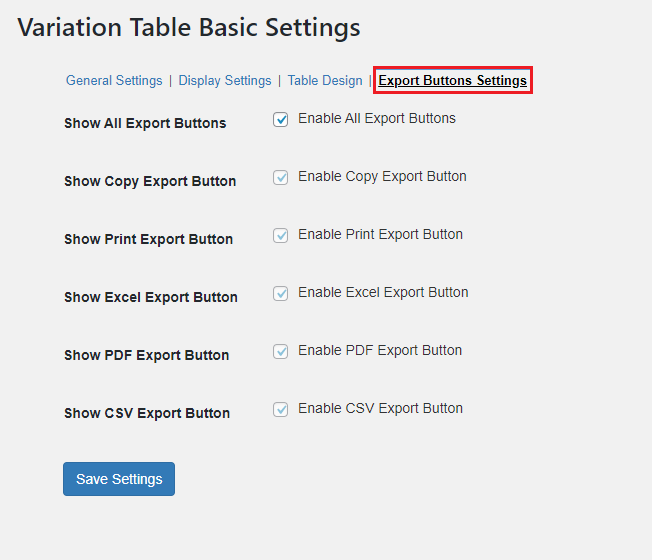Click the Enable PDF Export Button label text

380,351
